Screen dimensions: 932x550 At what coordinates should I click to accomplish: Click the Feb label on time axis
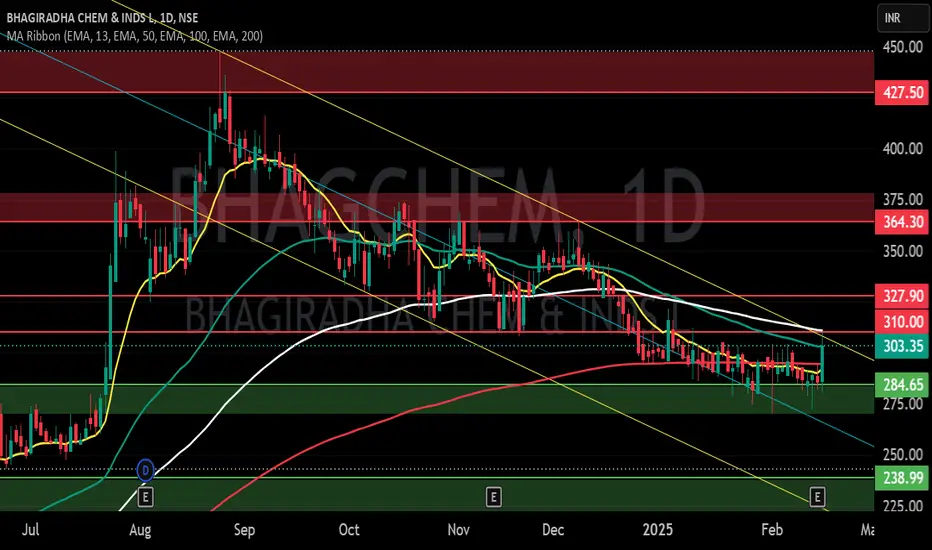(772, 529)
